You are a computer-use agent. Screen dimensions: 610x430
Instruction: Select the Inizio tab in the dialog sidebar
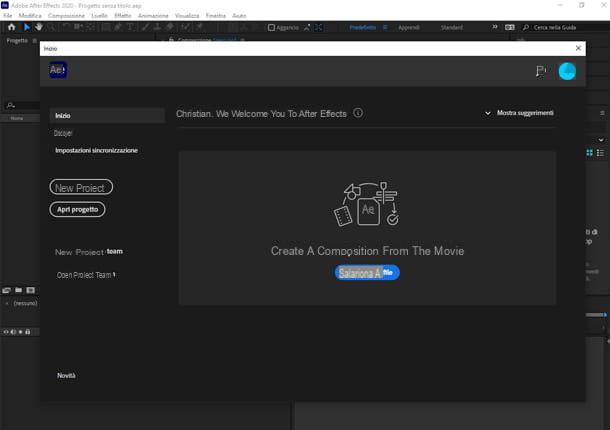(107, 116)
